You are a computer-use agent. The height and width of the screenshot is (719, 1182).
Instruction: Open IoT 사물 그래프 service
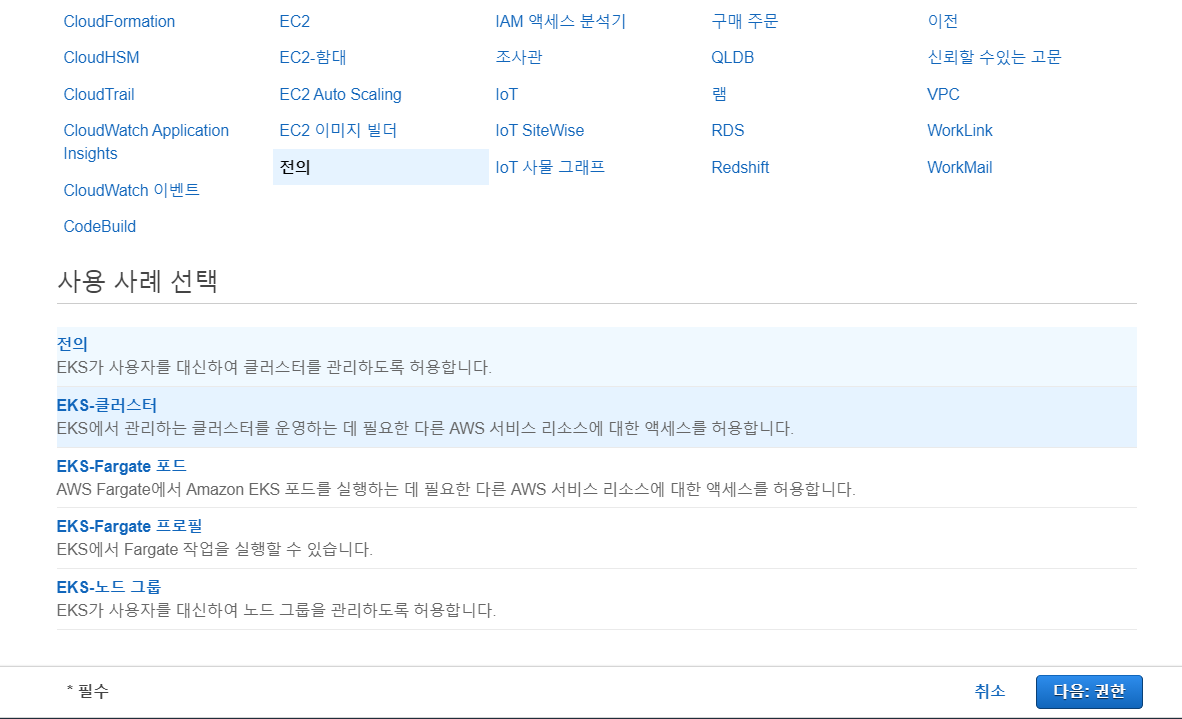click(550, 167)
